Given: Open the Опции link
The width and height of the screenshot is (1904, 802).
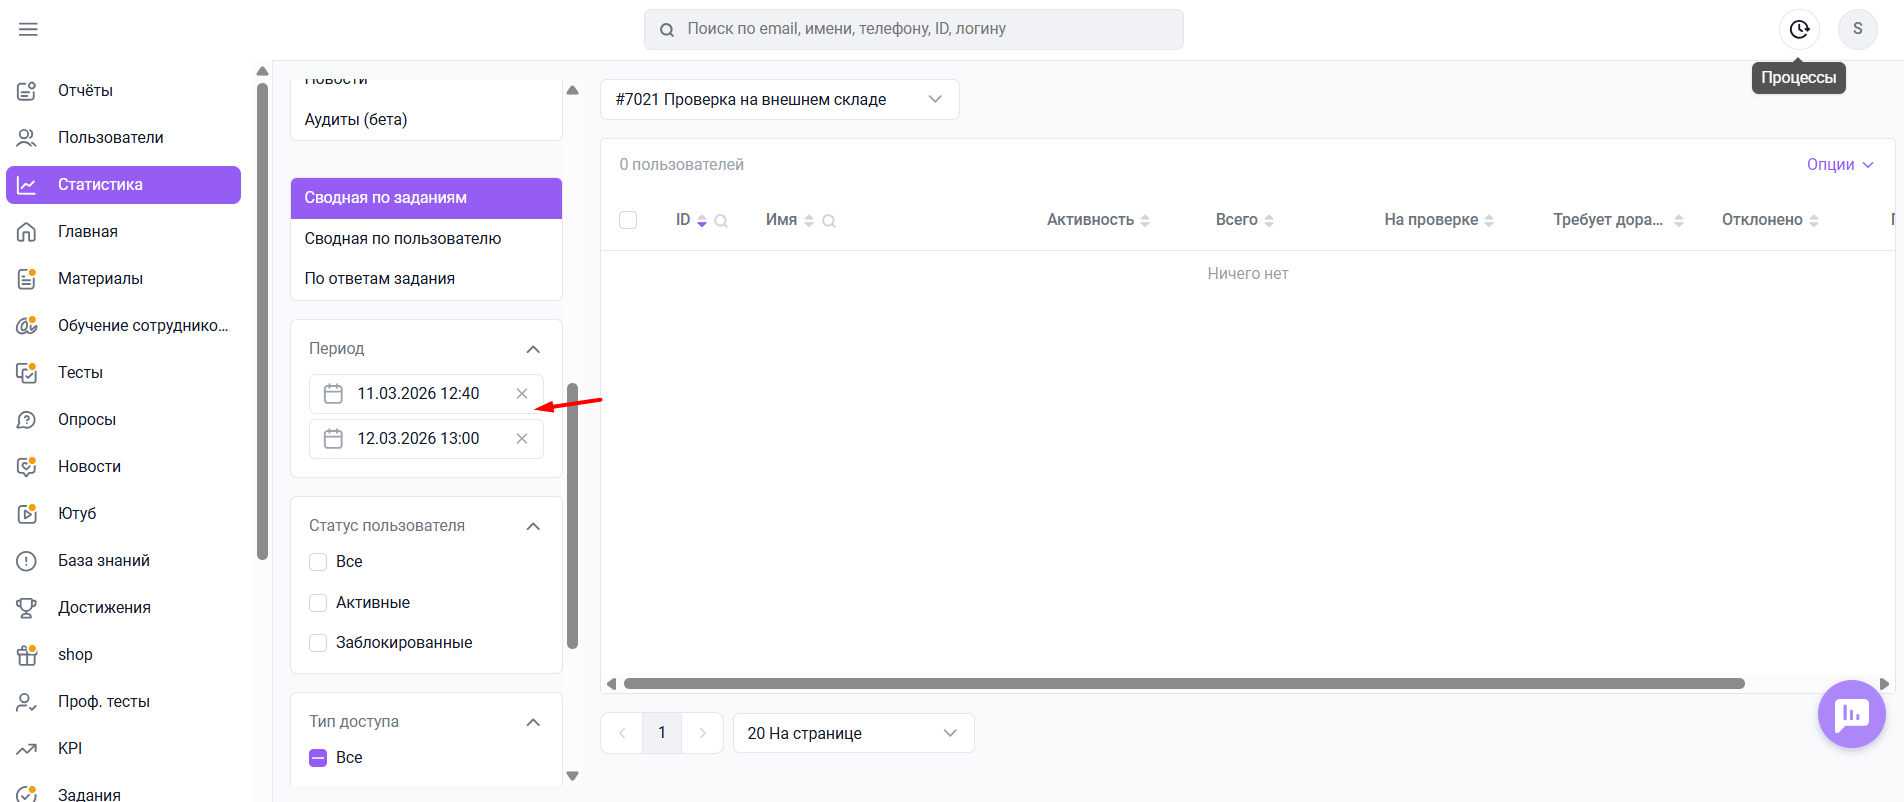Looking at the screenshot, I should point(1839,165).
